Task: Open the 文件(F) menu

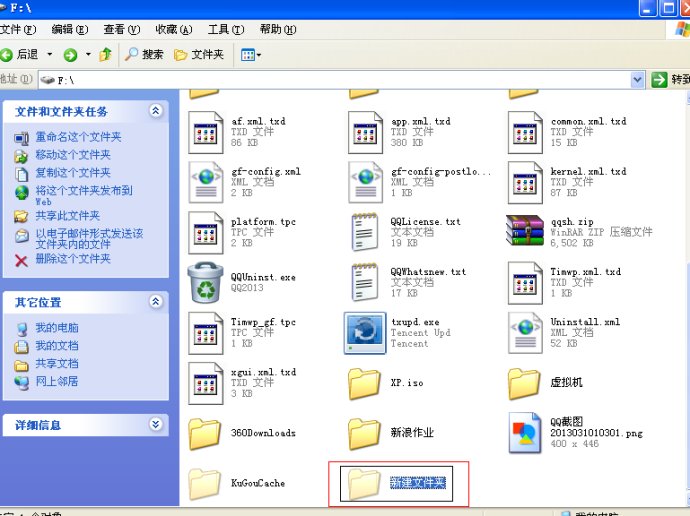Action: 18,29
